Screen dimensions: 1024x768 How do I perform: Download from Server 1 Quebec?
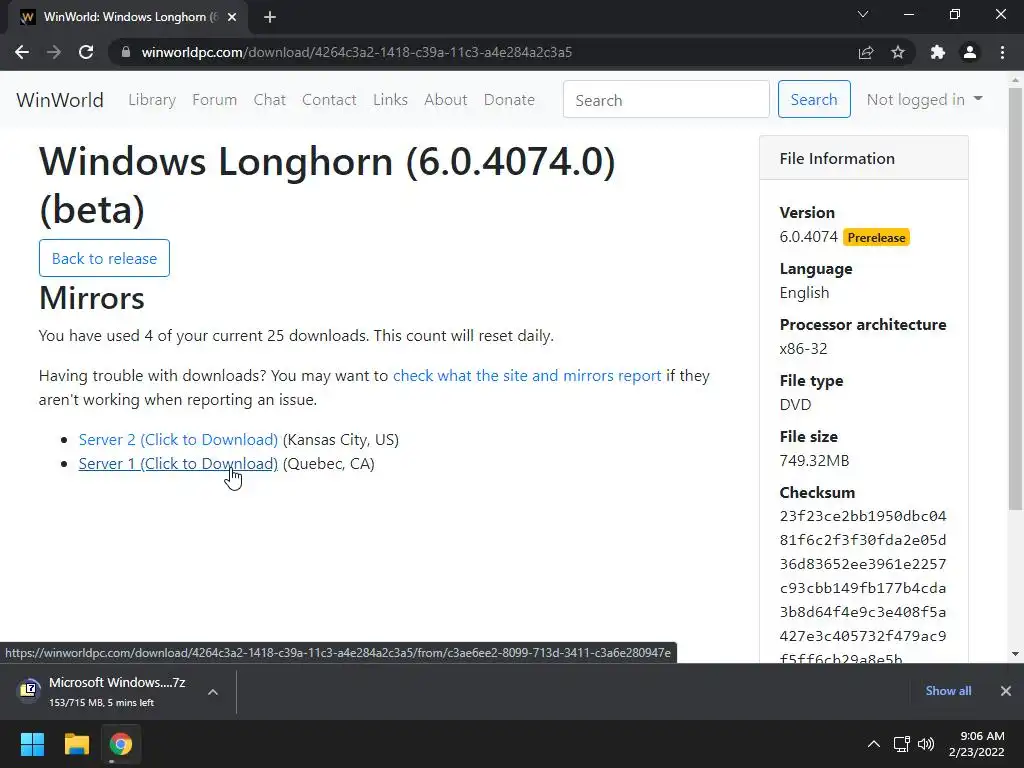click(x=178, y=464)
